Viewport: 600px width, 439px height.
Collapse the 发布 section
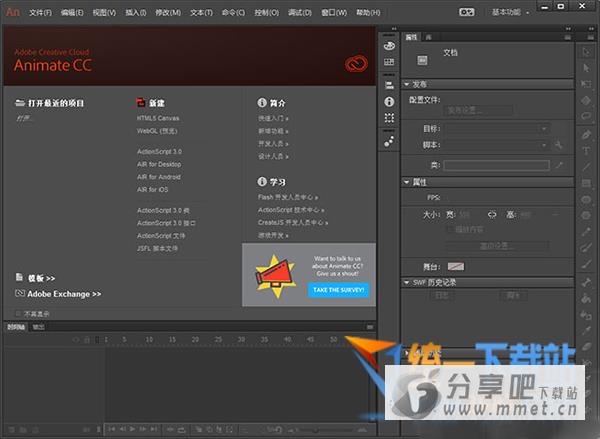click(407, 84)
